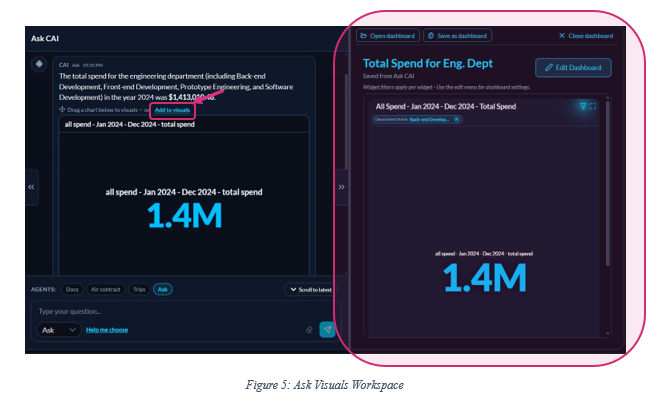Click the Open dashboard button
This screenshot has width=652, height=393.
(388, 36)
